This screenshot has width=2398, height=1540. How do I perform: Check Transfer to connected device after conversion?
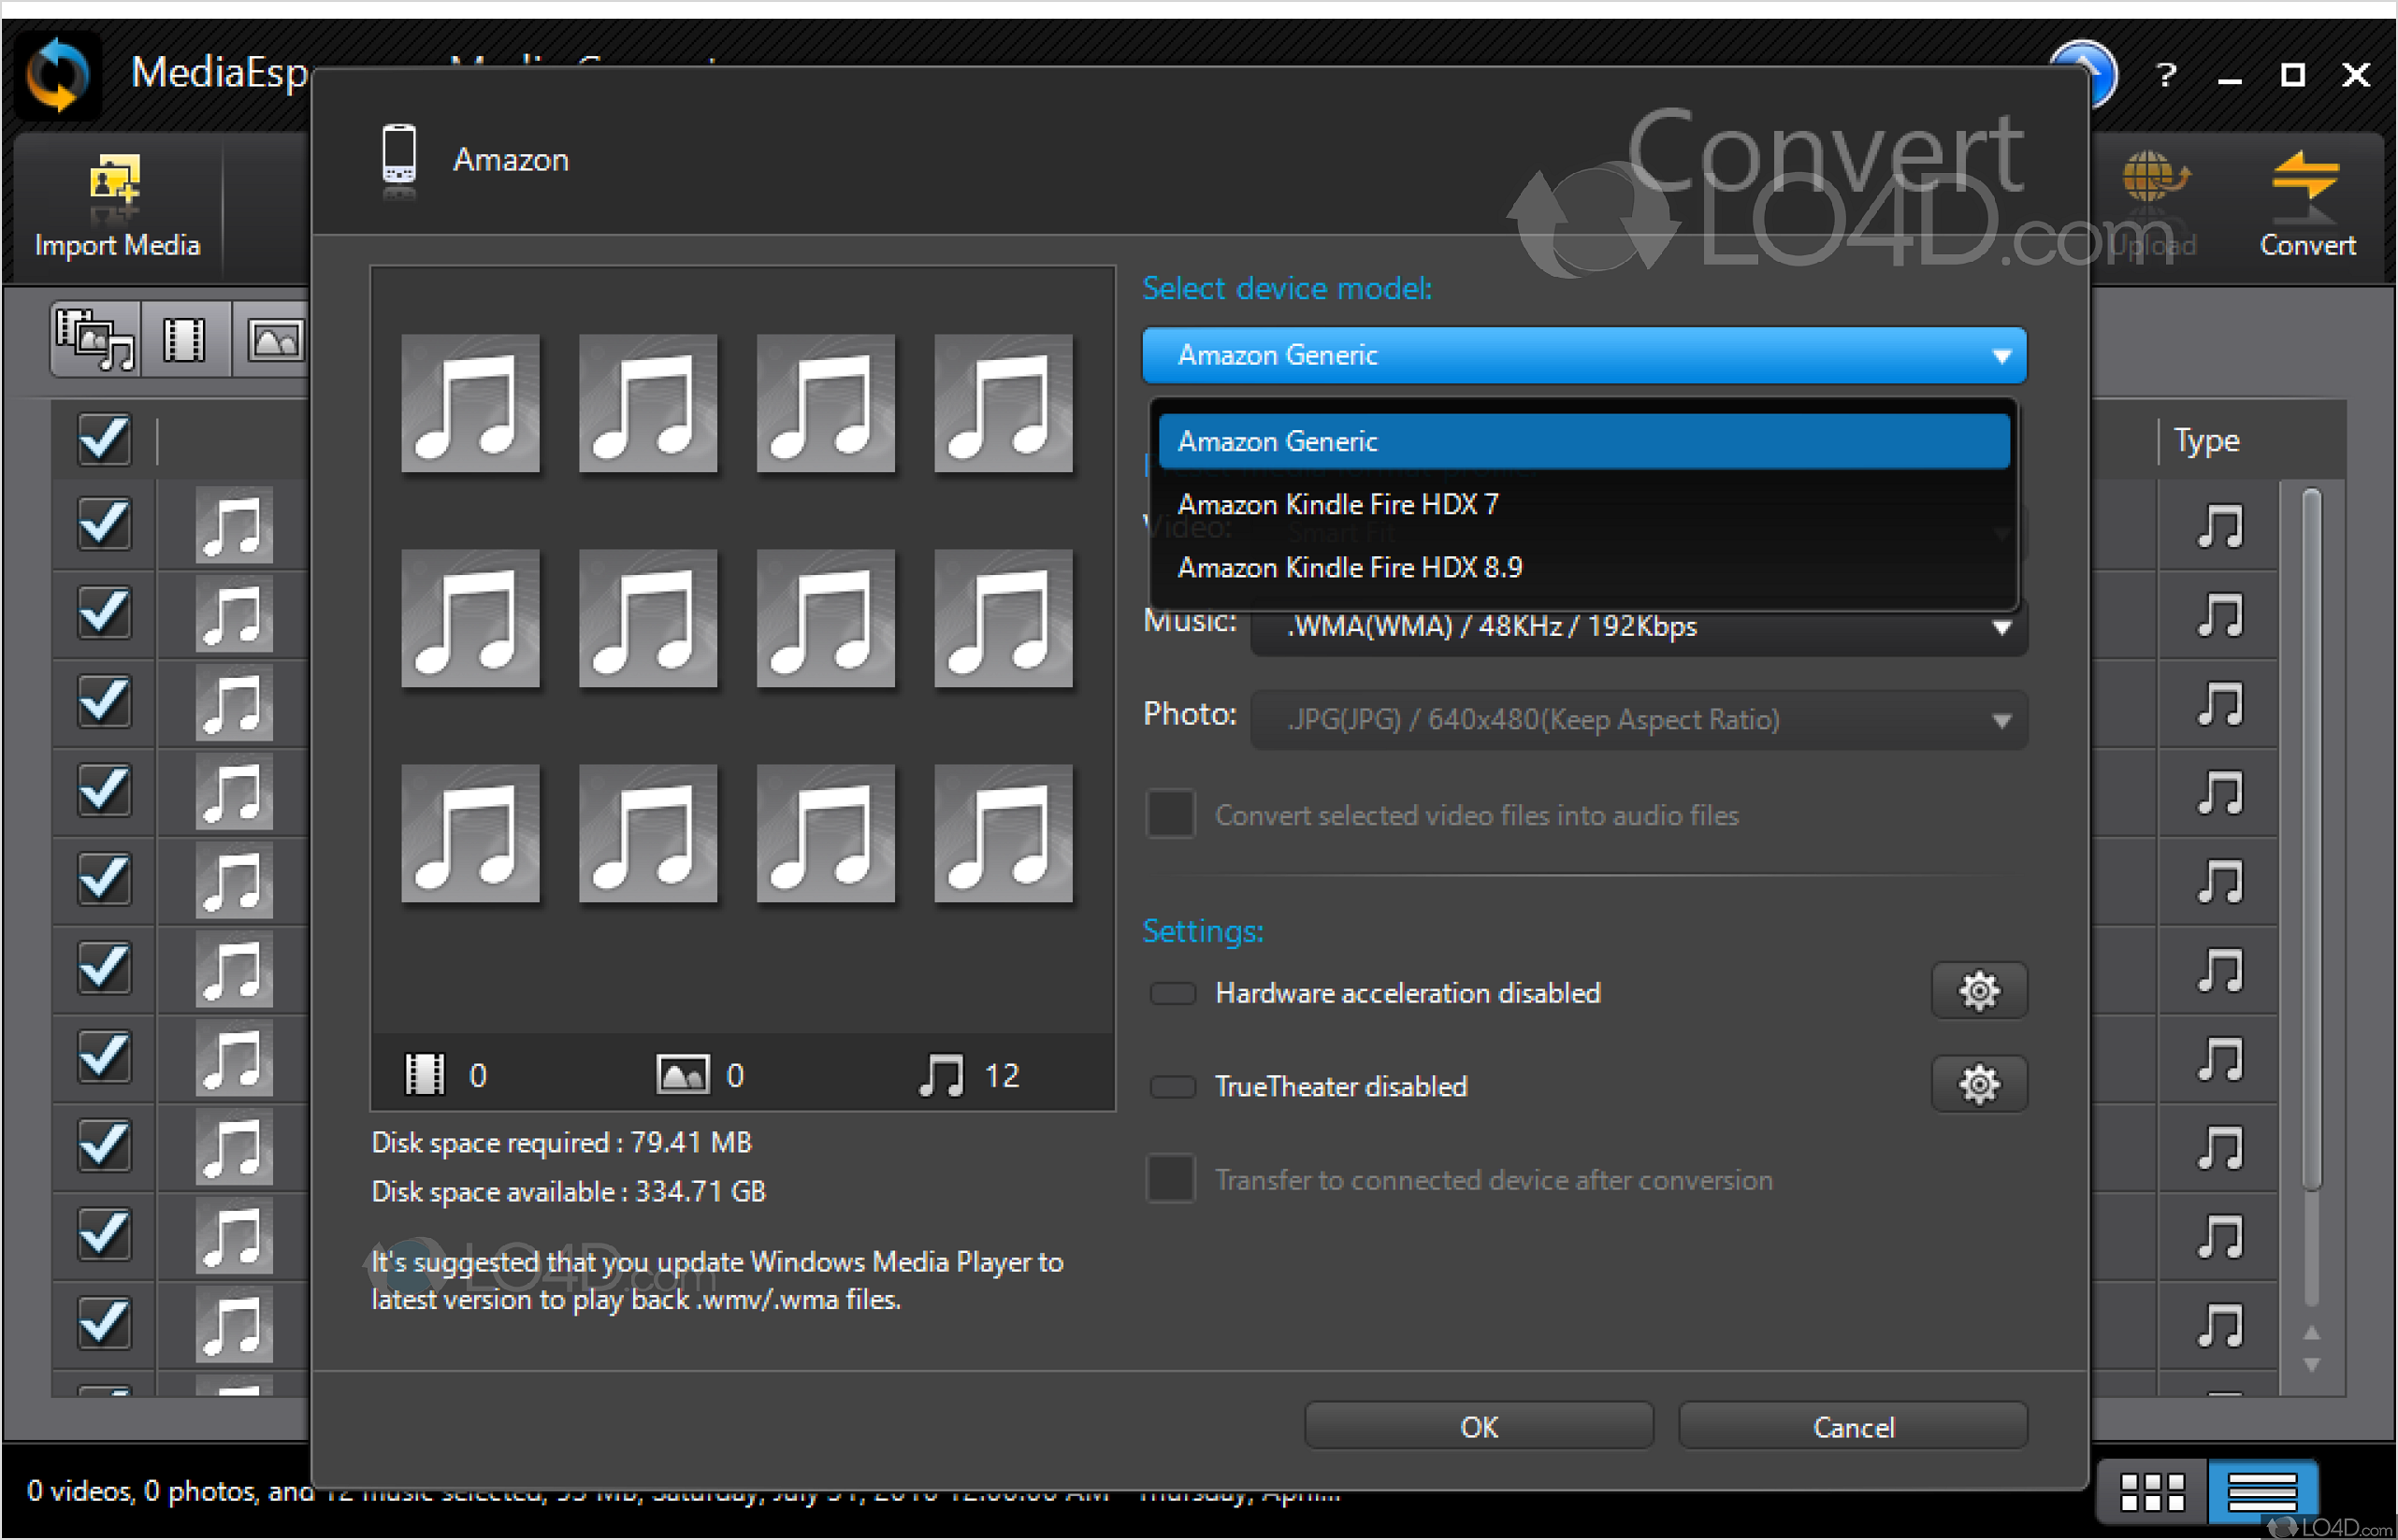pyautogui.click(x=1171, y=1179)
